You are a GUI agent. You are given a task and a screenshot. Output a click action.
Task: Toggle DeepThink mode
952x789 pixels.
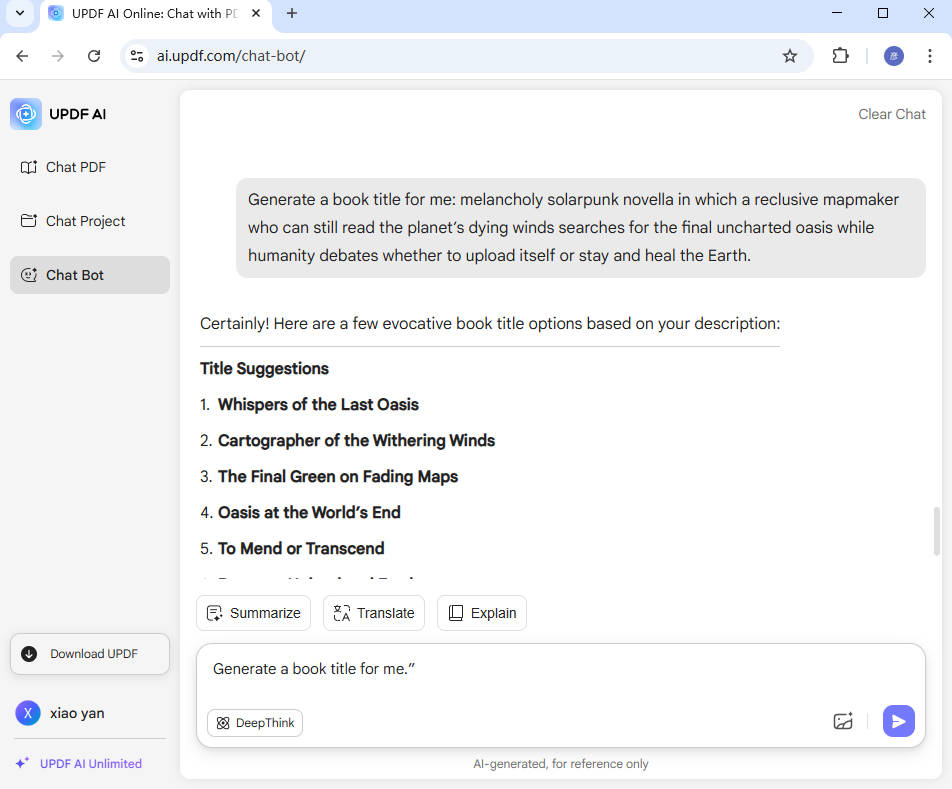(255, 723)
